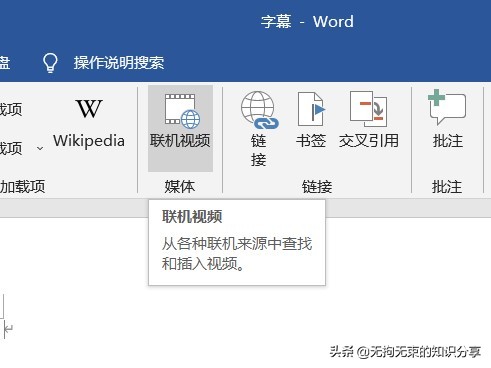Click the 批注 group label at bottom
Screen dimensions: 491x368
click(x=447, y=186)
